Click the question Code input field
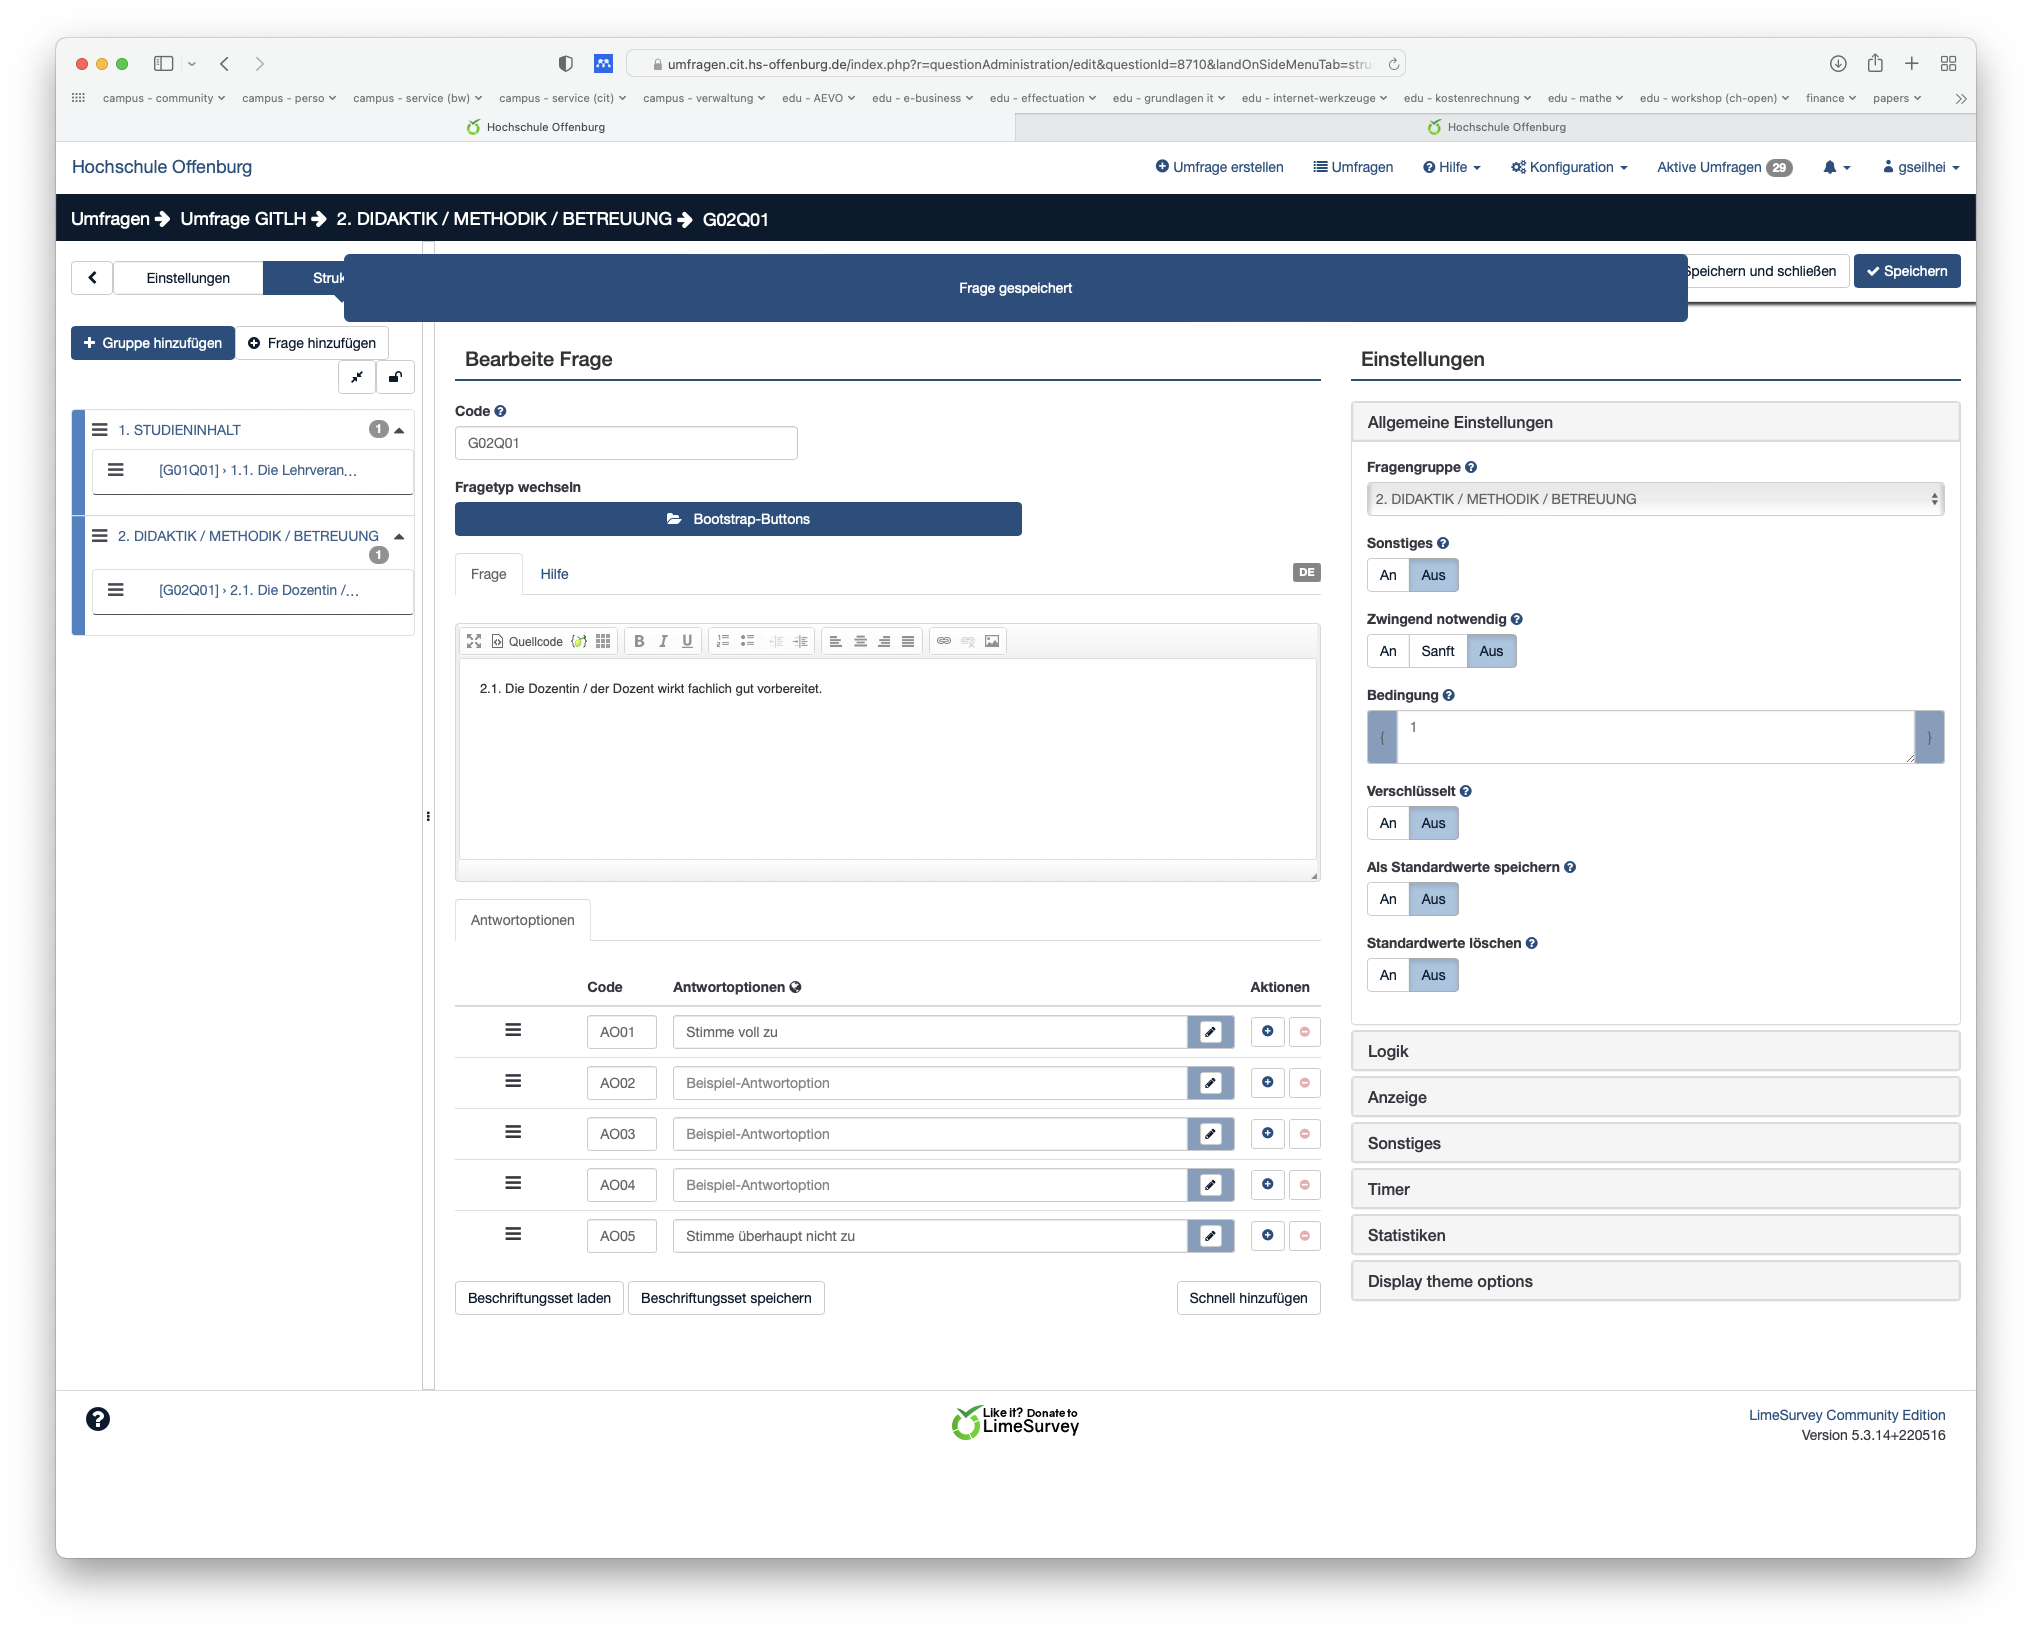2032x1632 pixels. [626, 443]
